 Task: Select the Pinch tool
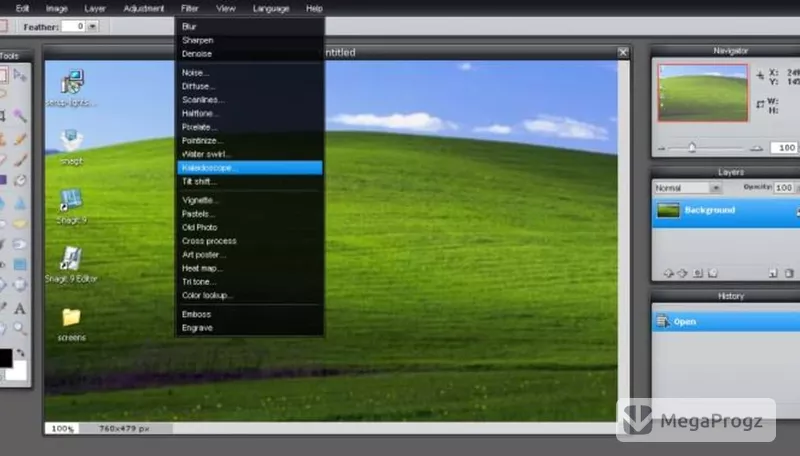[20, 285]
